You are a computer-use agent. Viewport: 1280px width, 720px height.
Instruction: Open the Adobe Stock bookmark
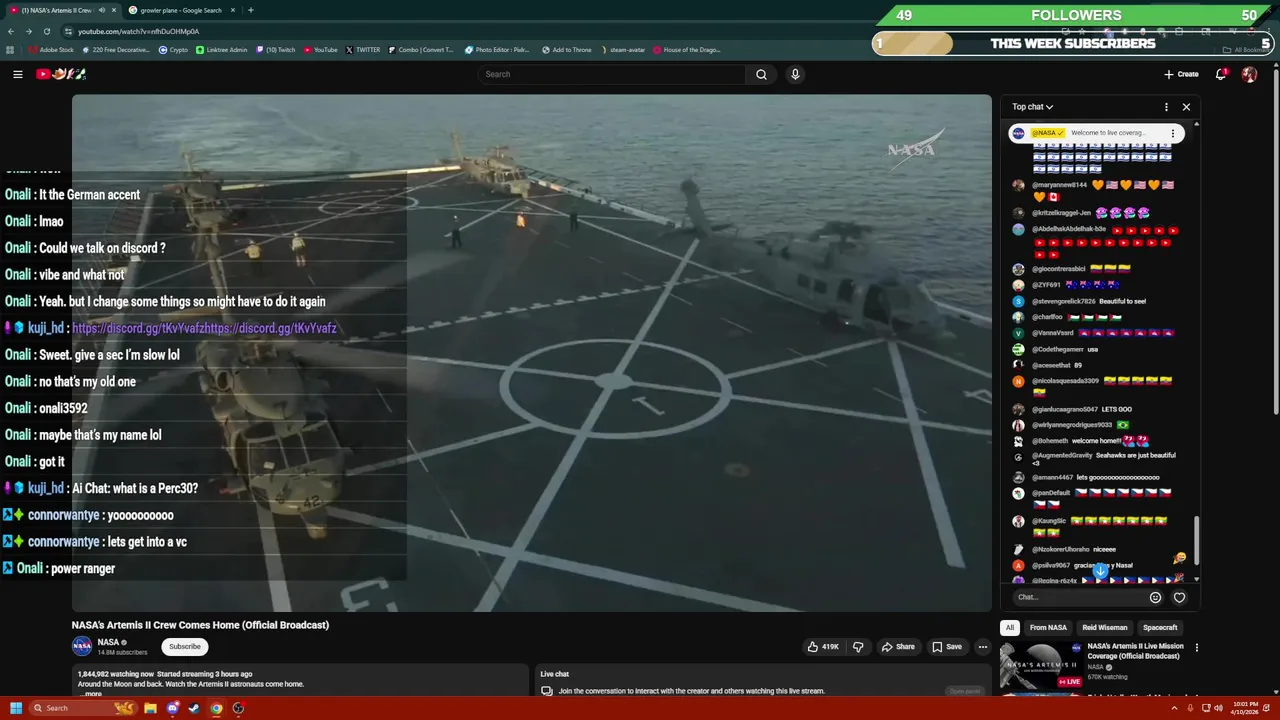(x=51, y=50)
